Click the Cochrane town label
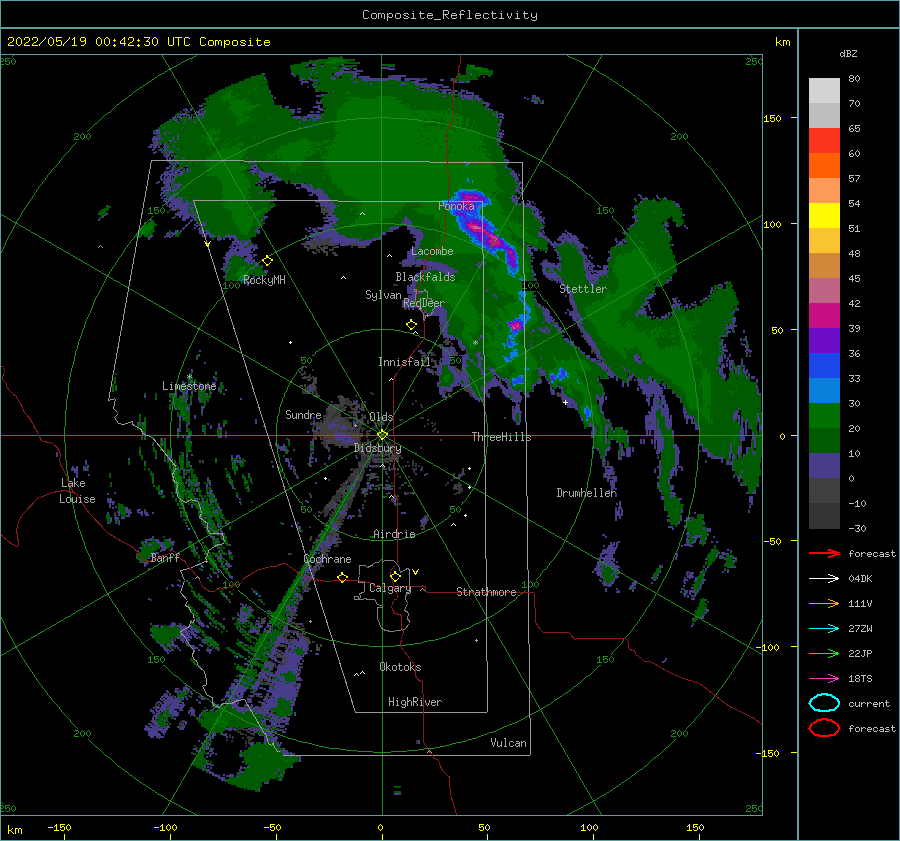900x841 pixels. (x=327, y=559)
